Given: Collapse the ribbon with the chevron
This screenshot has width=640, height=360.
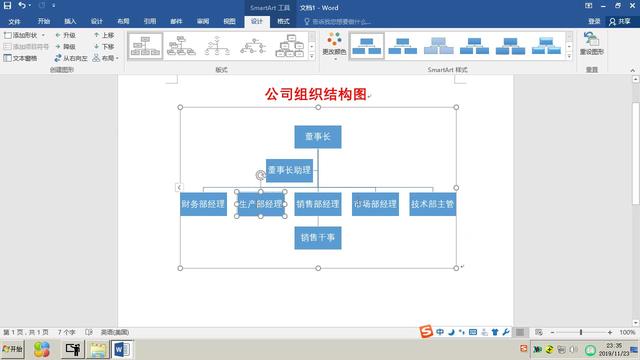Looking at the screenshot, I should click(633, 70).
